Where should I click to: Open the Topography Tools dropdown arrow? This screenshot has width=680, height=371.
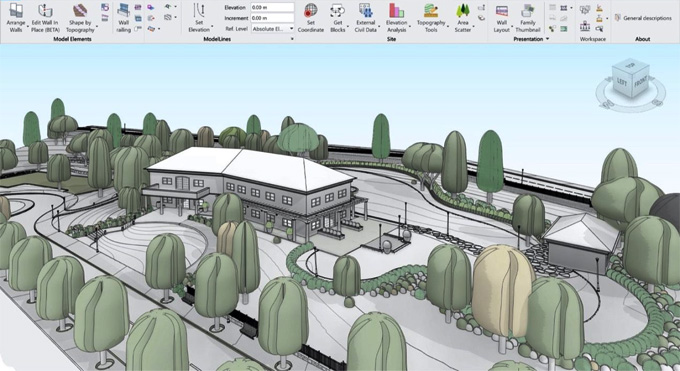tap(448, 26)
